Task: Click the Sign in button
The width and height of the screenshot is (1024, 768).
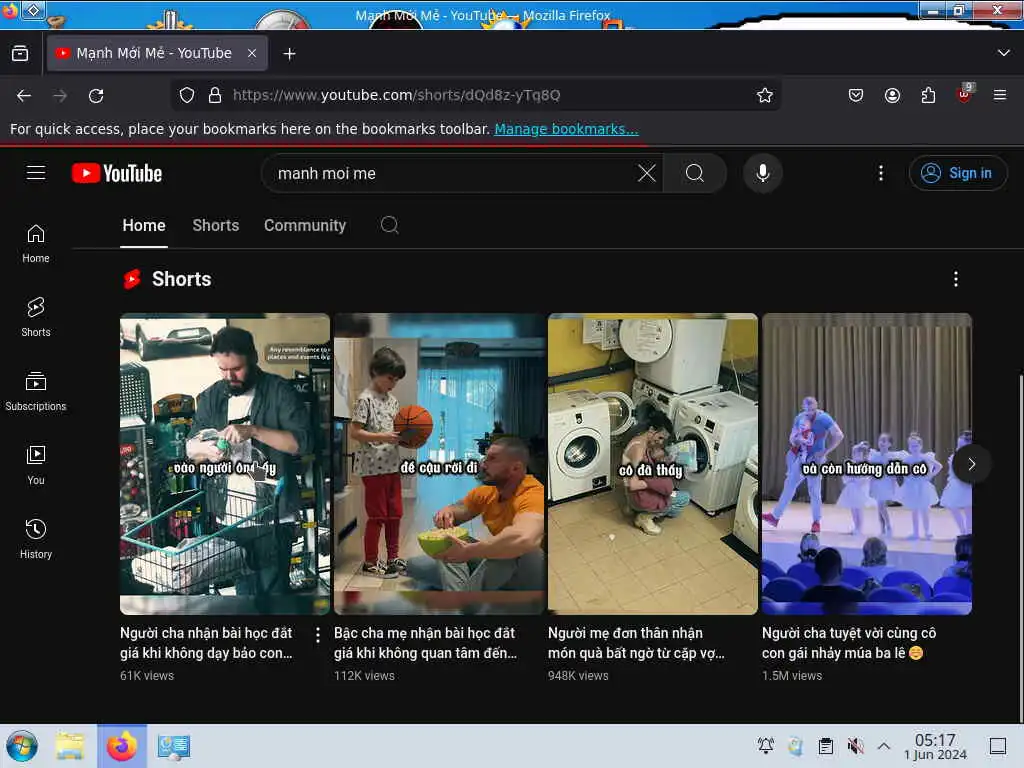Action: tap(957, 173)
